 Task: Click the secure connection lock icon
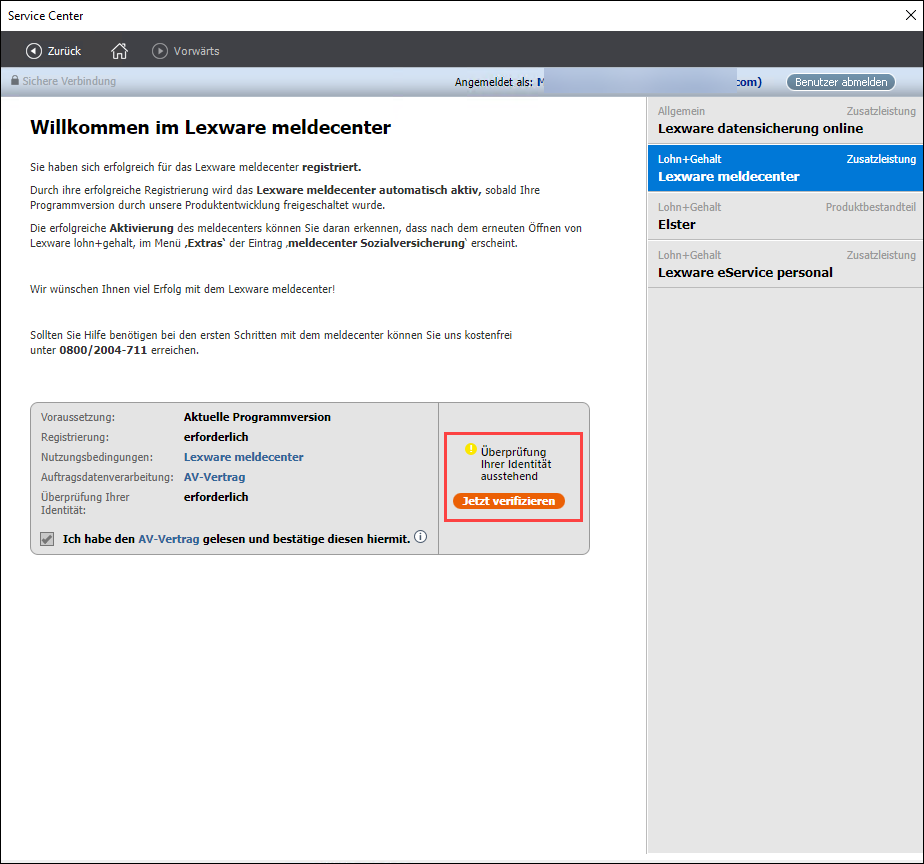coord(15,81)
